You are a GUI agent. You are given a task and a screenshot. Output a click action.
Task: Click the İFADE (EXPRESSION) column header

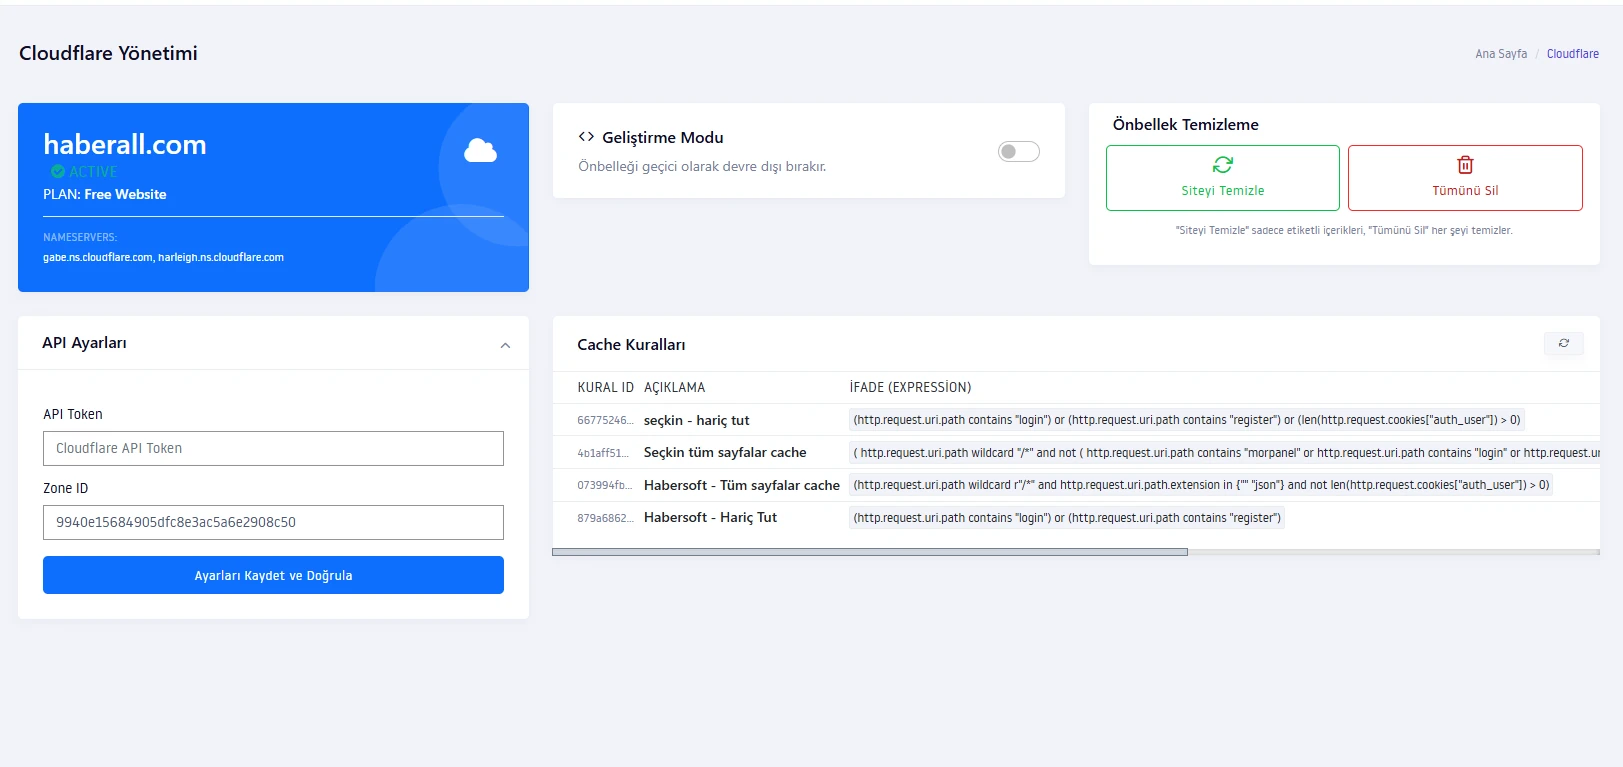910,387
